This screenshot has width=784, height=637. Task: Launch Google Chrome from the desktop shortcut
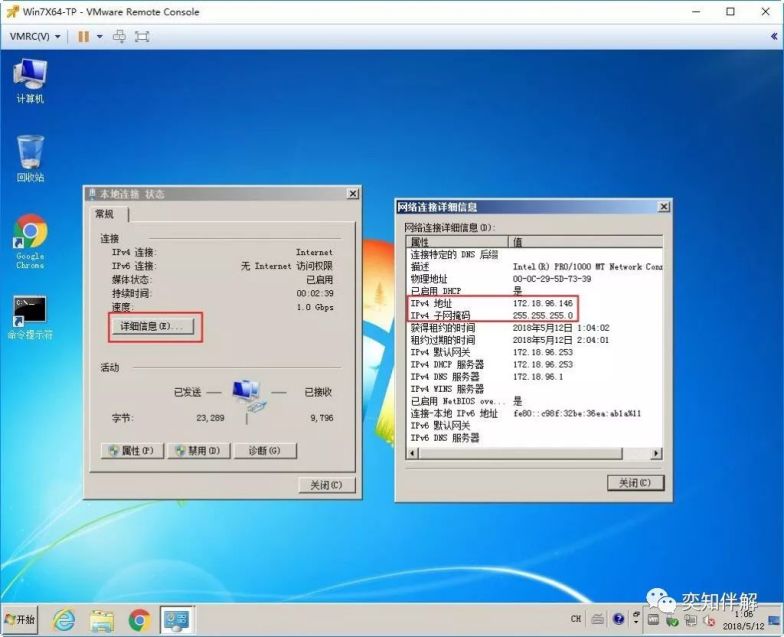coord(30,242)
